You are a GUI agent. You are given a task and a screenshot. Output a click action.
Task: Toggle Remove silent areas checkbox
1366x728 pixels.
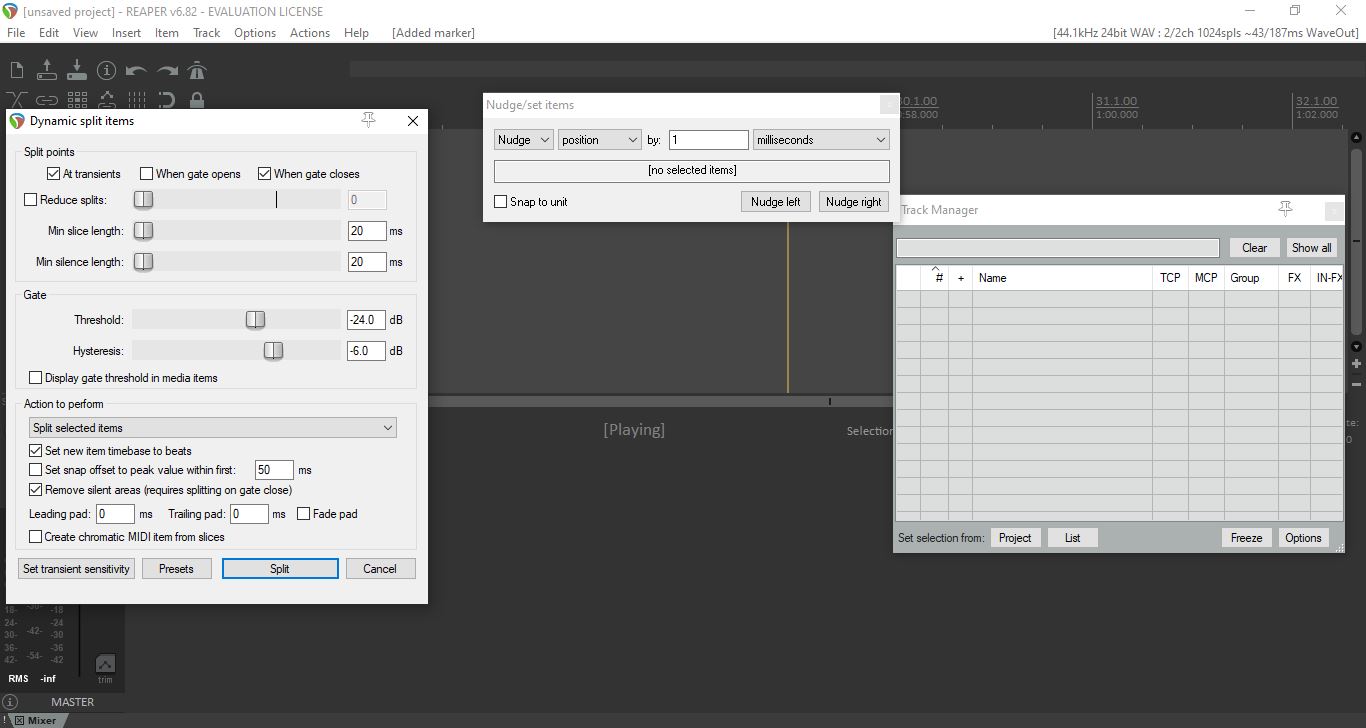[36, 490]
